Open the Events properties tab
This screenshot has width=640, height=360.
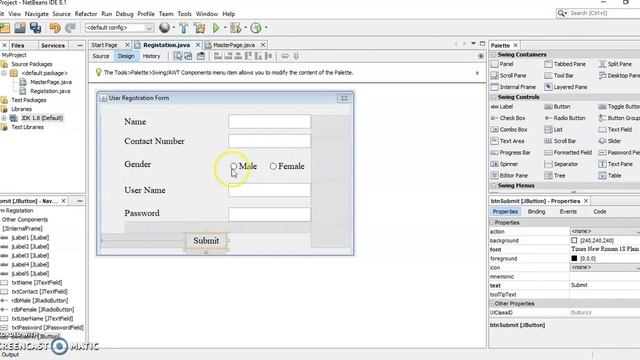[568, 211]
